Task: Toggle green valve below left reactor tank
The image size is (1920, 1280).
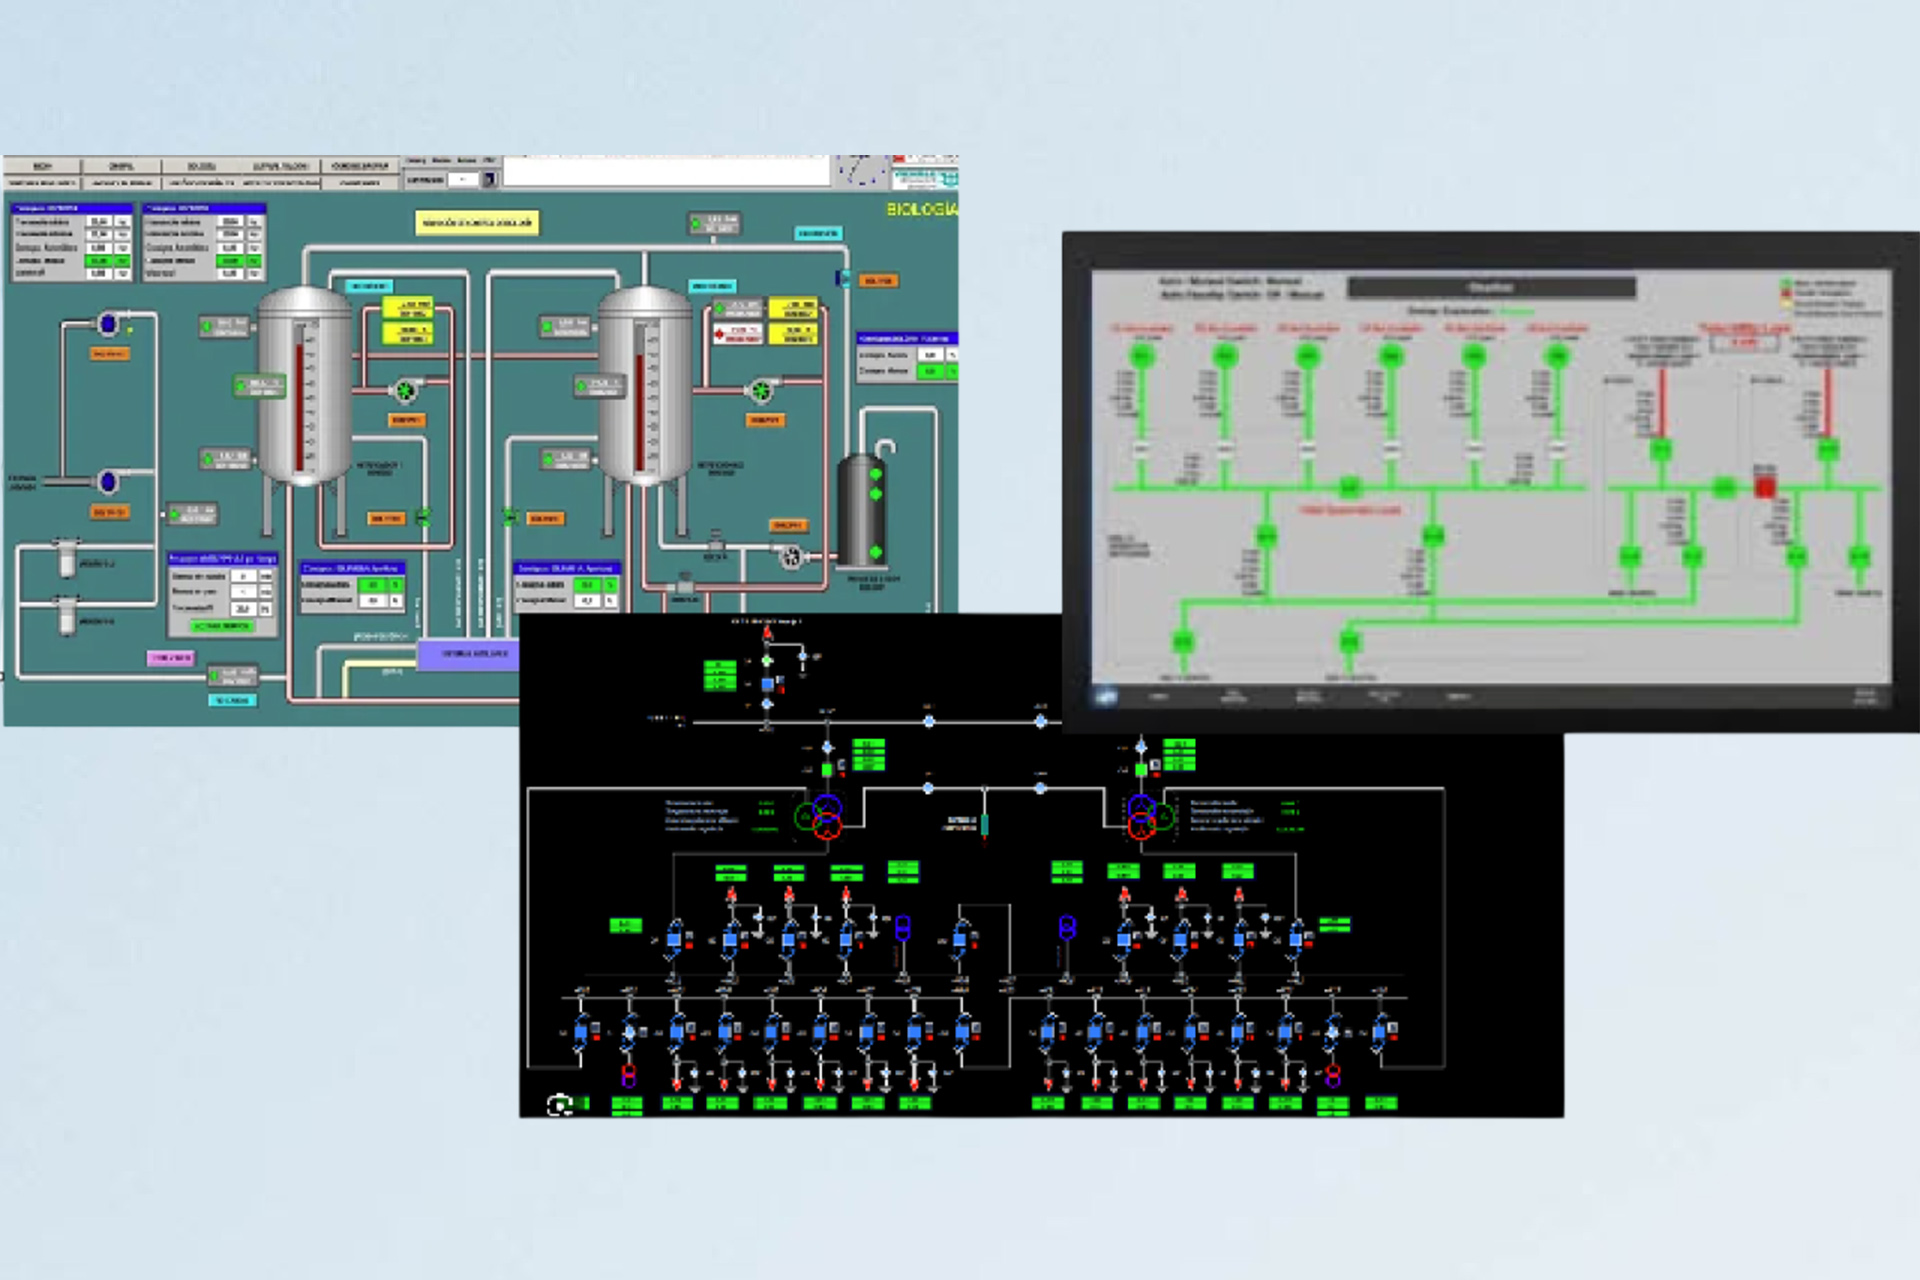Action: pos(423,517)
